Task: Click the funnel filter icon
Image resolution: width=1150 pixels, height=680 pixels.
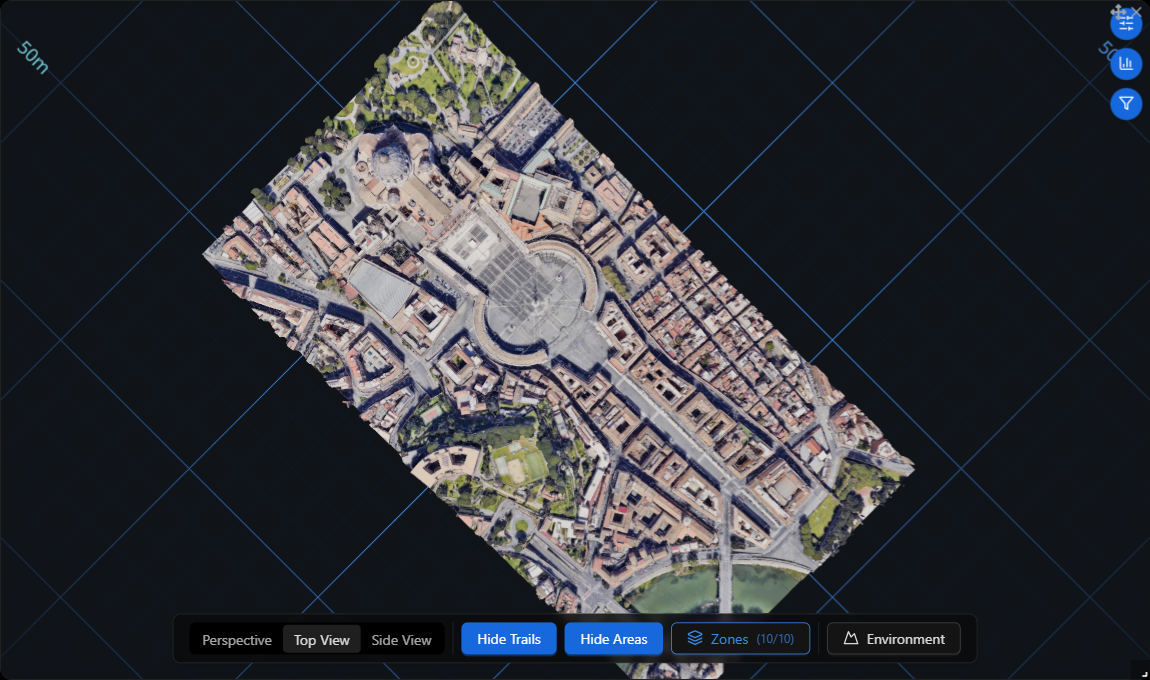Action: click(x=1126, y=103)
